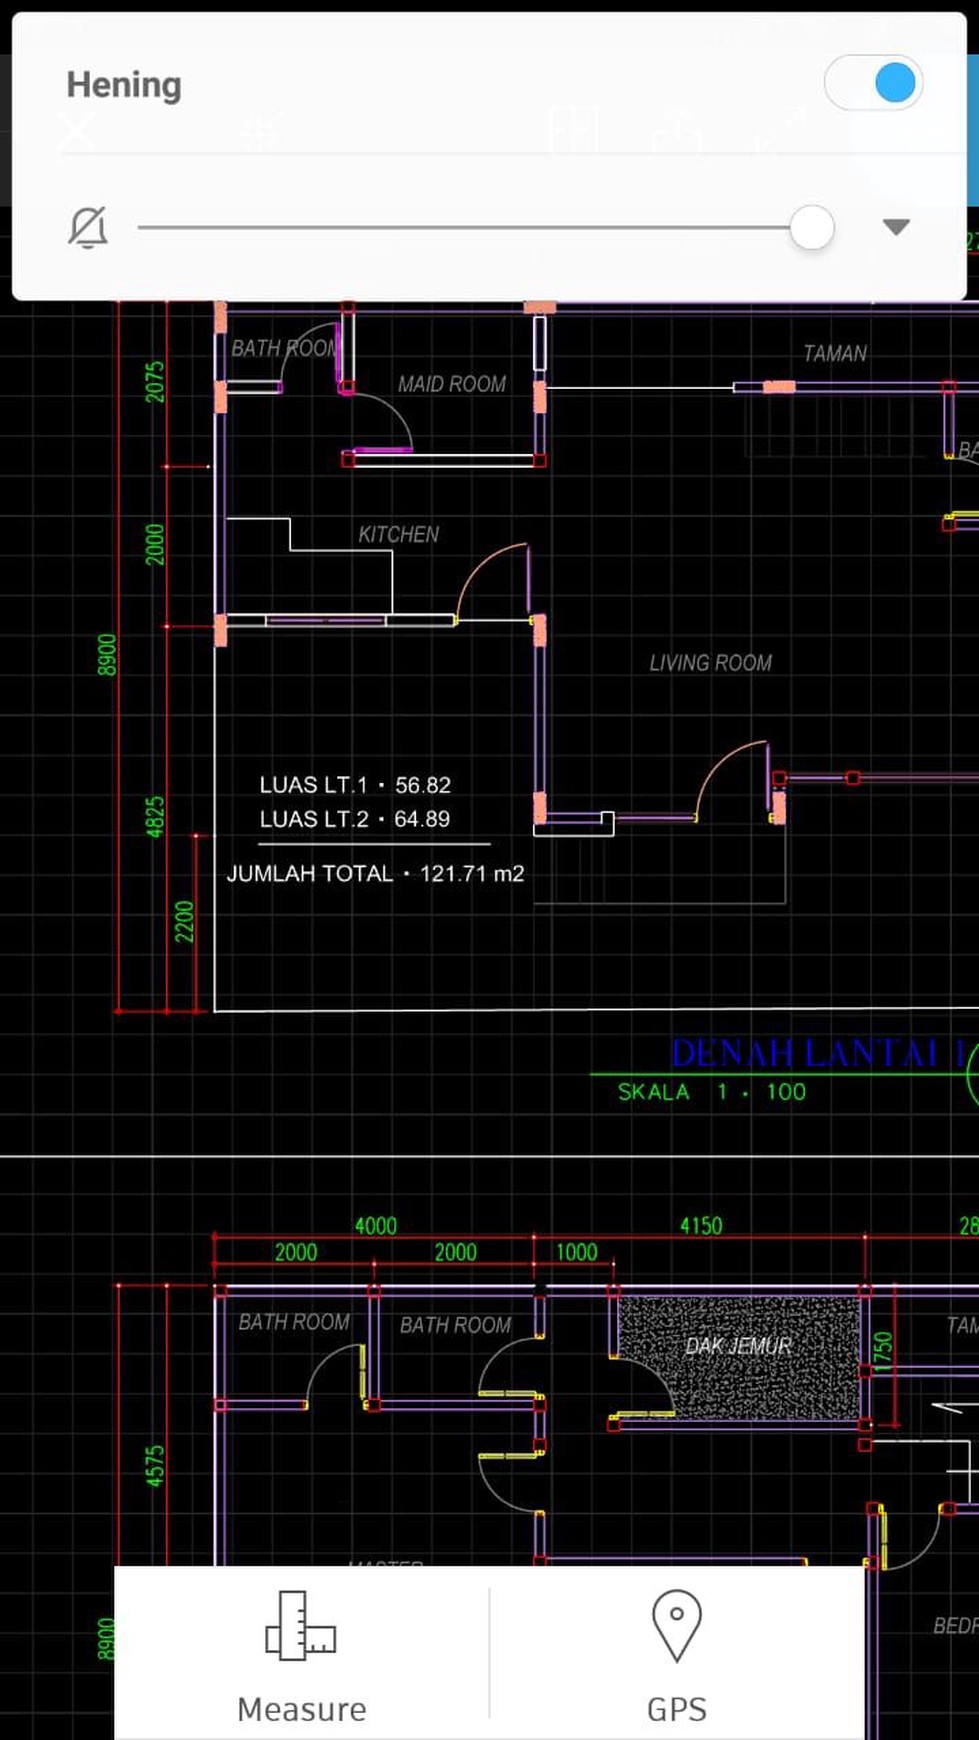Select the 4825 vertical dimension text
This screenshot has height=1740, width=979.
coord(155,817)
